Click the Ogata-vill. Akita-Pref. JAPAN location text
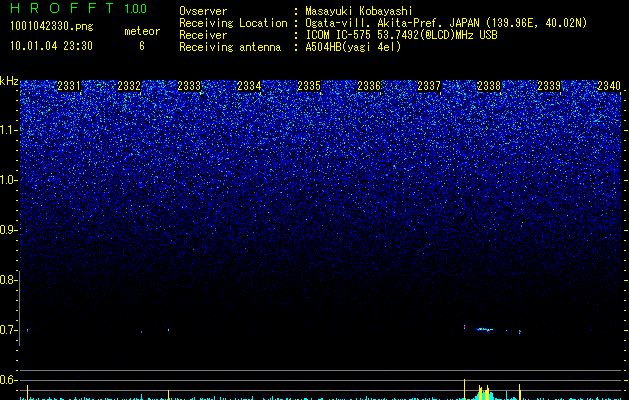The image size is (629, 400). (446, 23)
